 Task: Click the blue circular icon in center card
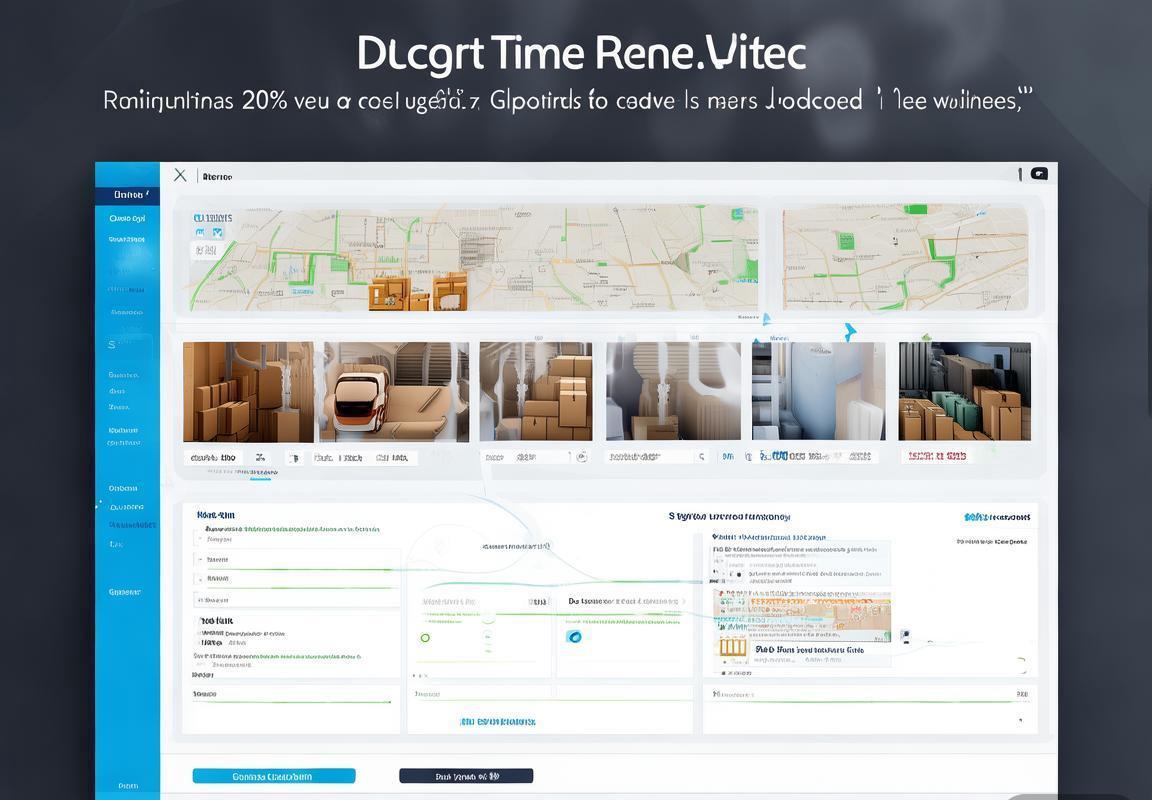coord(574,637)
